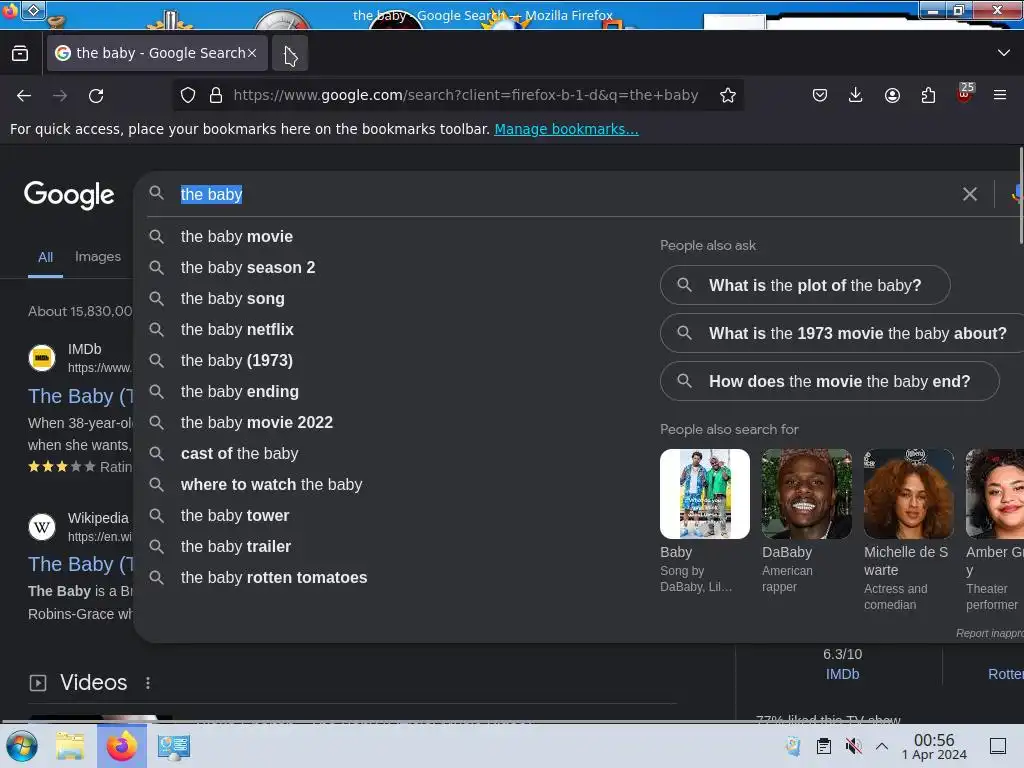Clear the search box with X
This screenshot has height=768, width=1024.
[x=970, y=194]
